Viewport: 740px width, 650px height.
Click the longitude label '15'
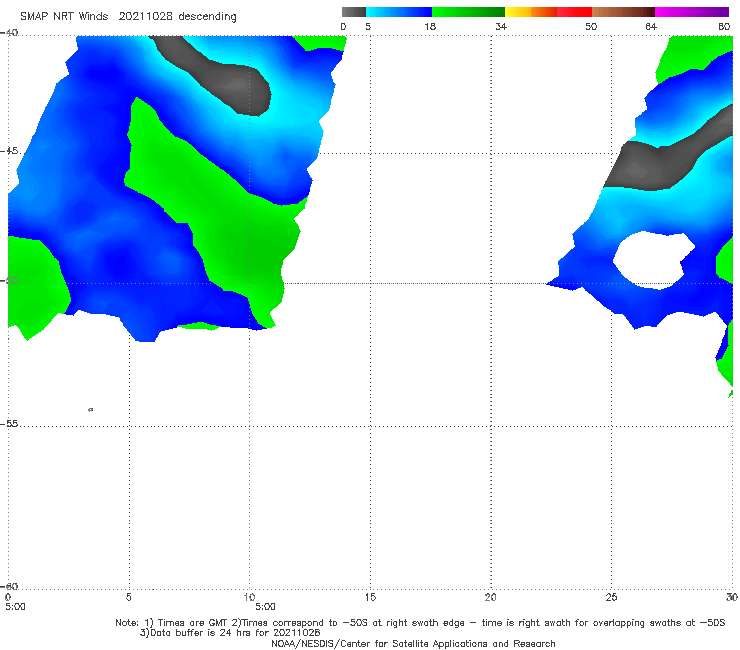(370, 597)
